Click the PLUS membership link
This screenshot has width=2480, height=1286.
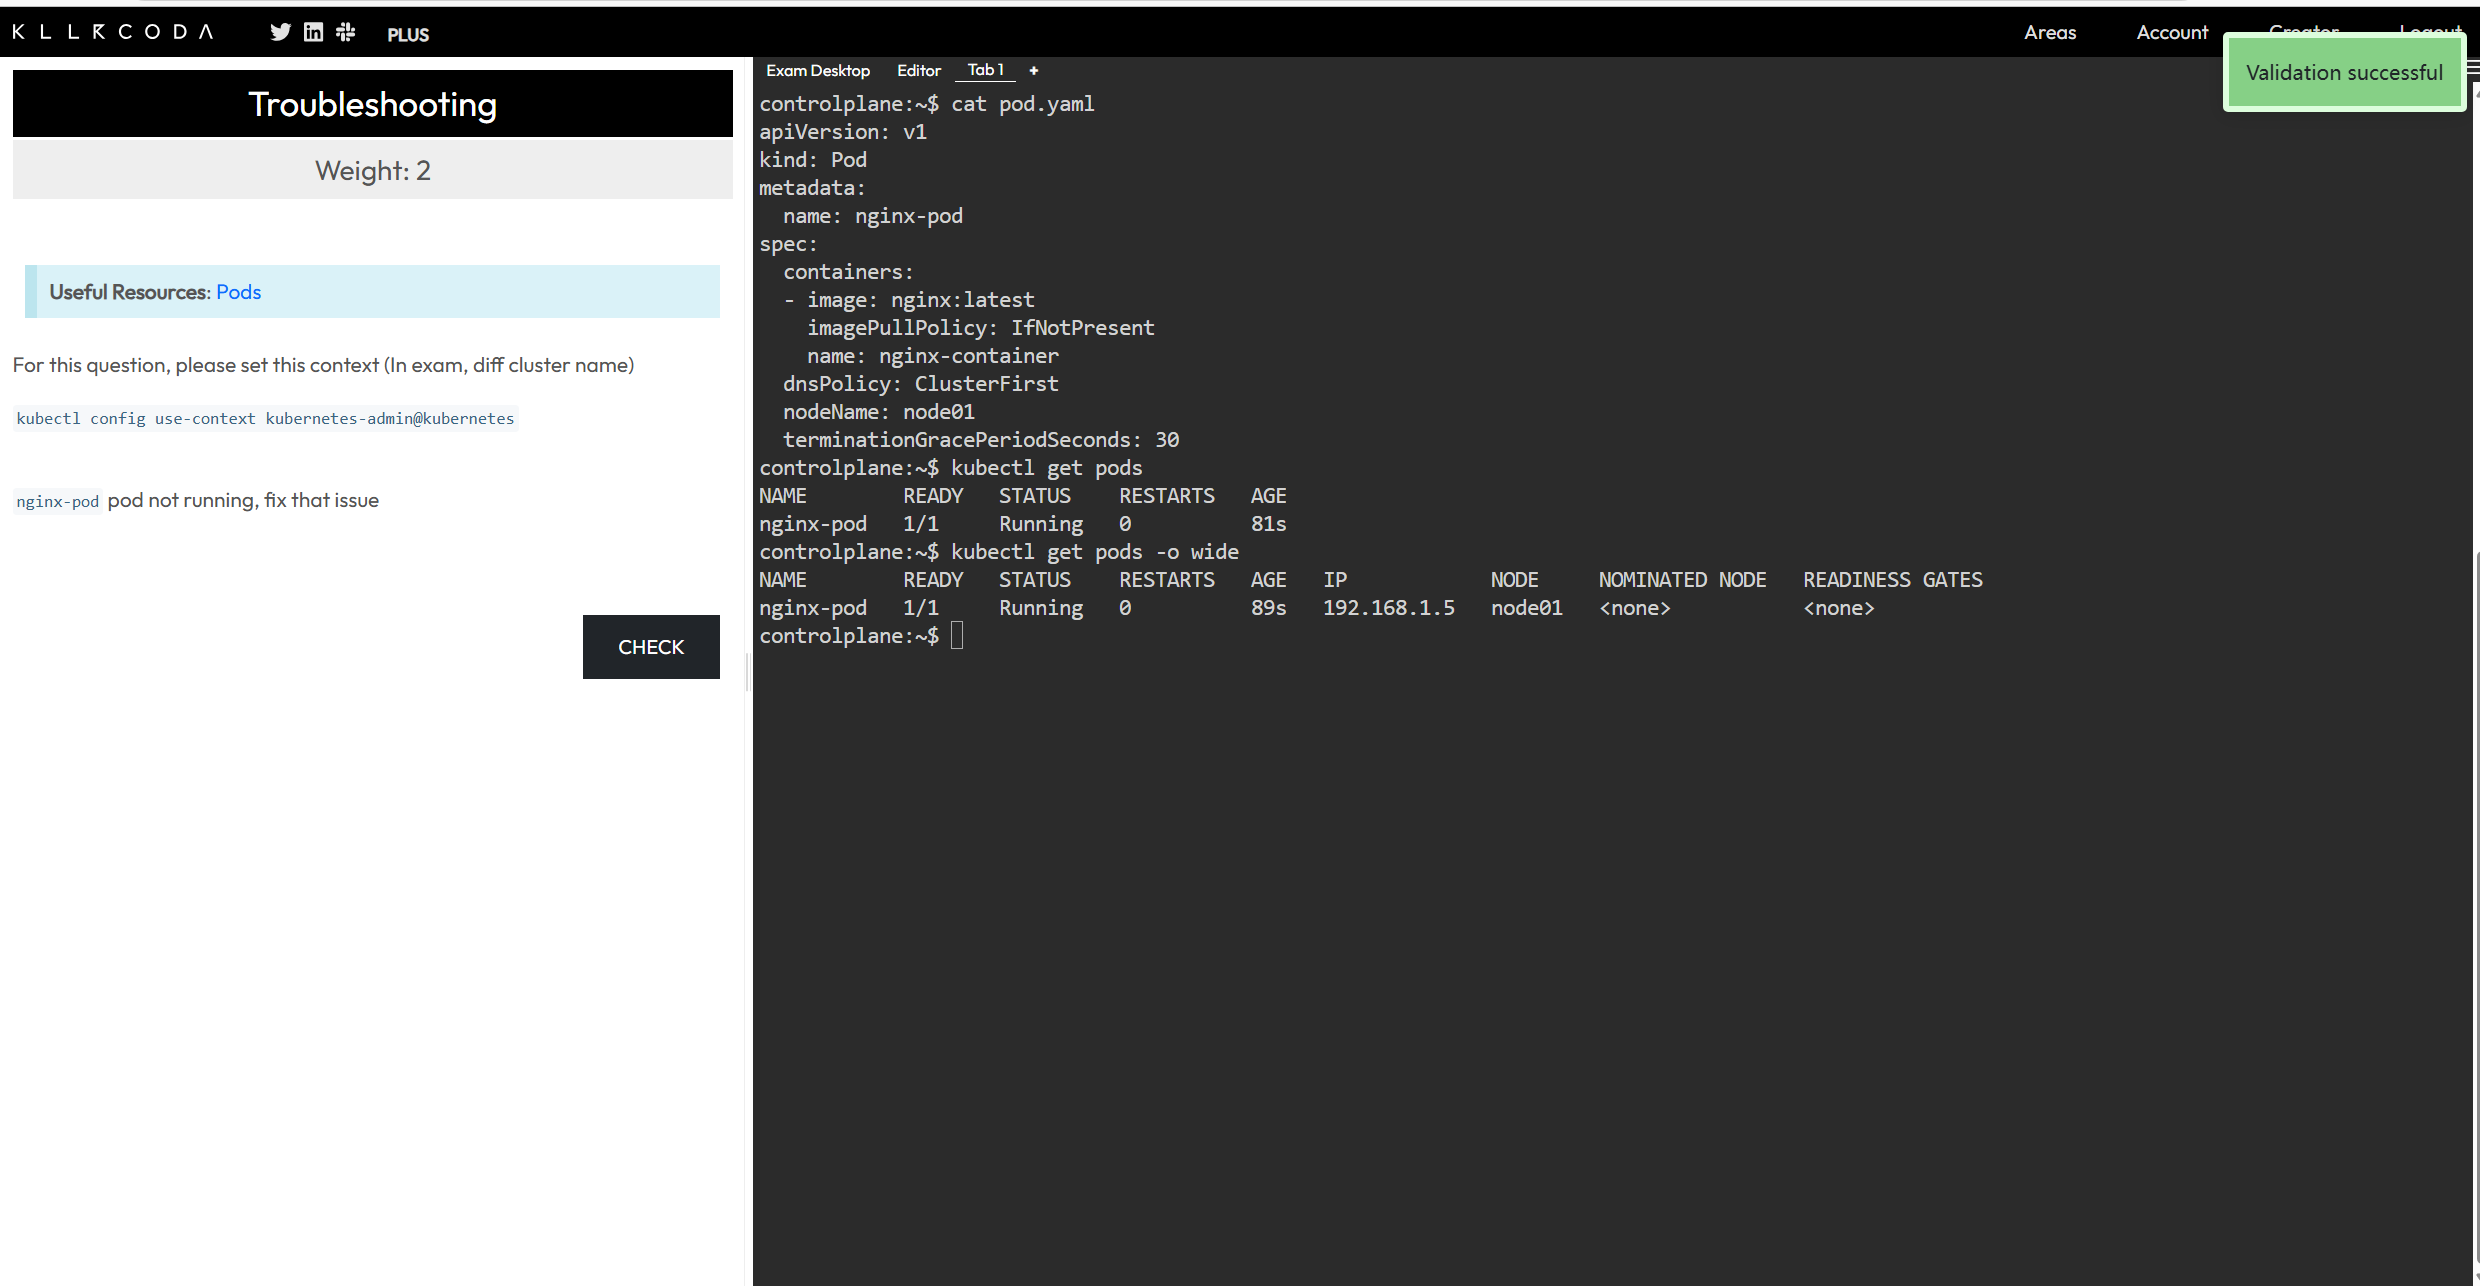tap(408, 35)
